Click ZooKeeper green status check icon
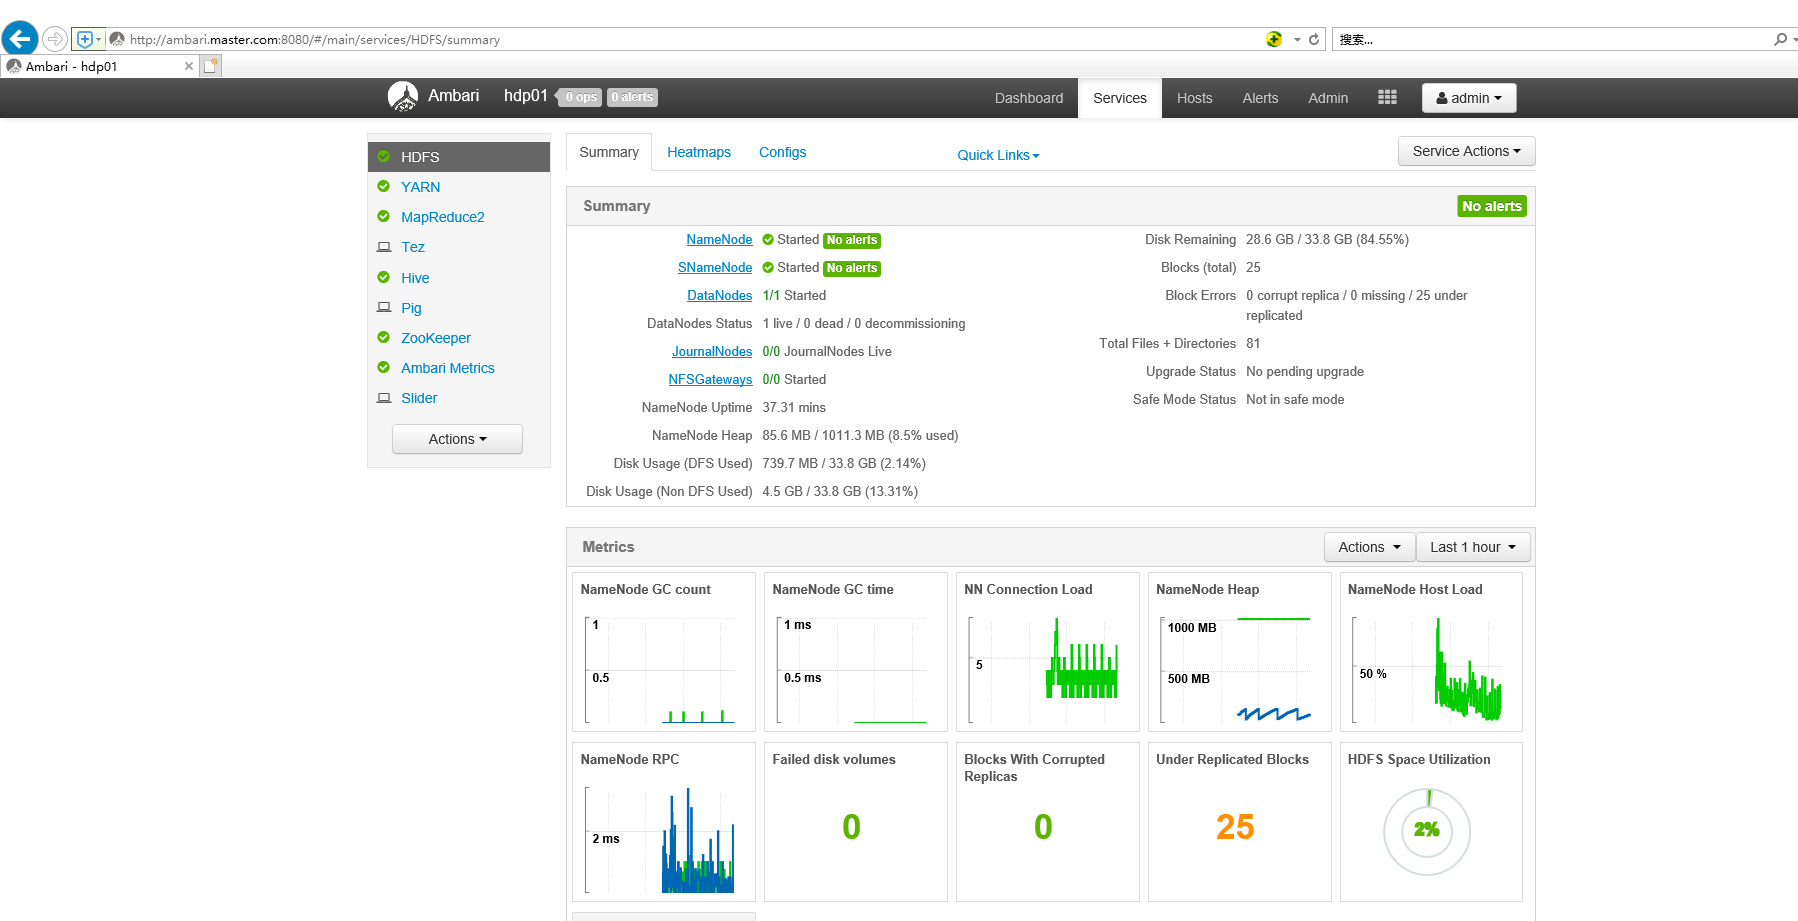 (x=383, y=337)
